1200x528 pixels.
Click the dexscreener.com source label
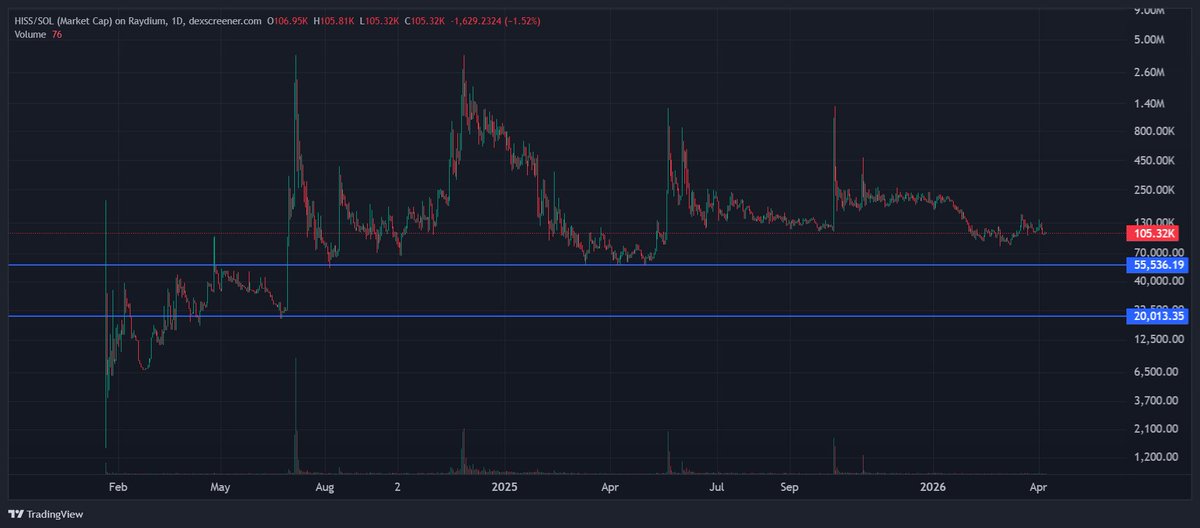click(x=225, y=21)
